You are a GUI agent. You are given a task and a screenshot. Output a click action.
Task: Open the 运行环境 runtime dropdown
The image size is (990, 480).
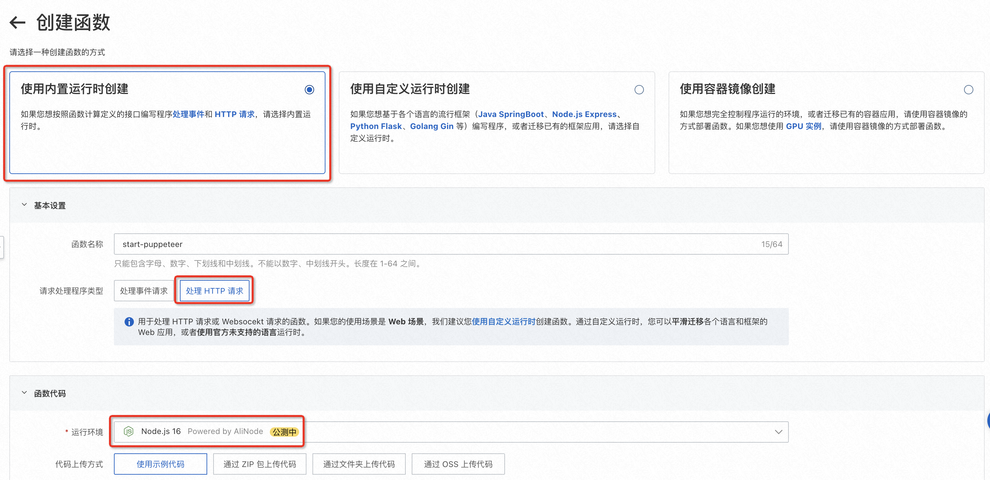pyautogui.click(x=451, y=431)
